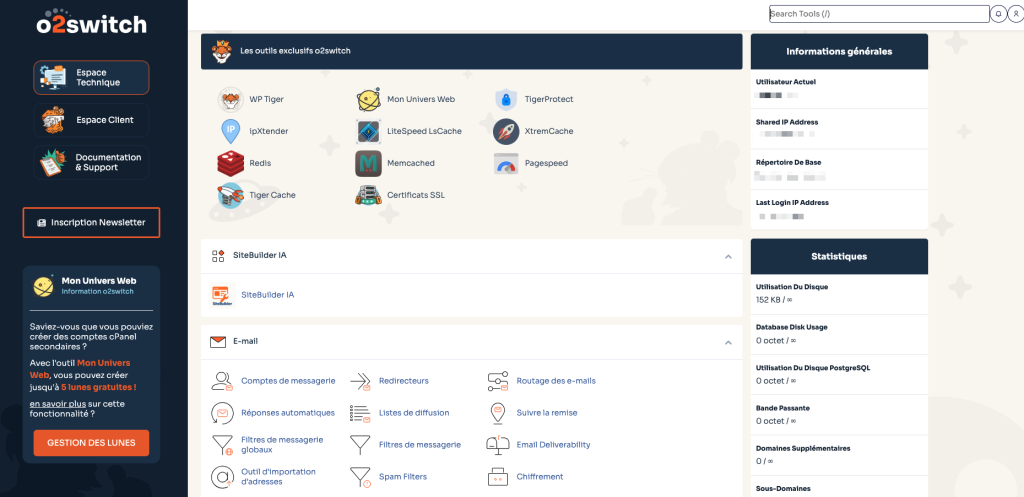Go to Documentation & Support

point(91,162)
